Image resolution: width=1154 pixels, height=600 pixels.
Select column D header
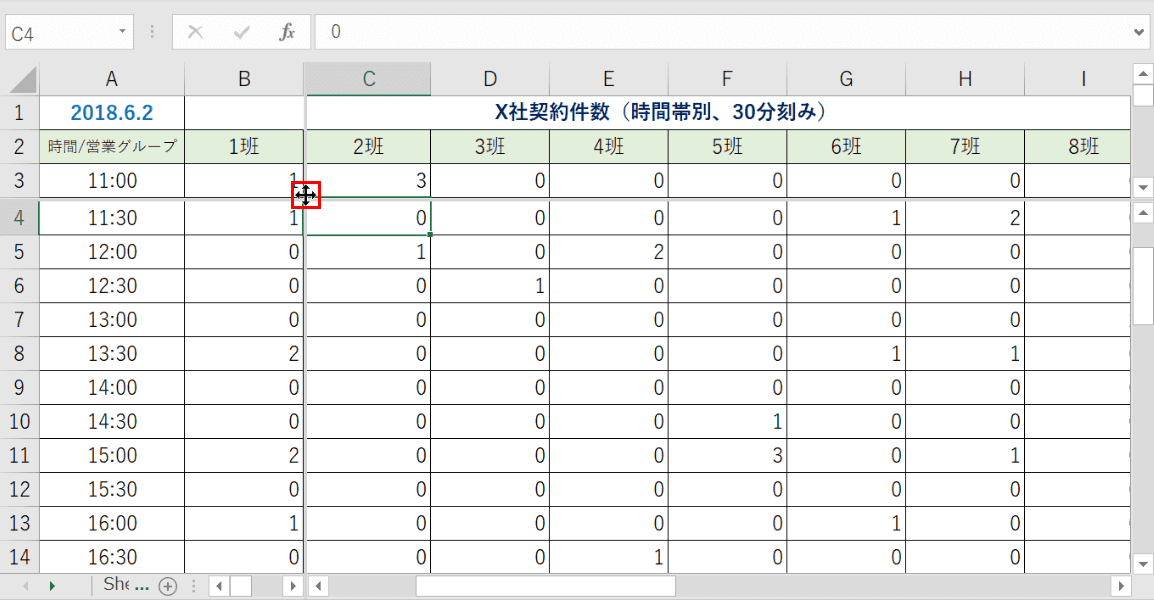(490, 79)
